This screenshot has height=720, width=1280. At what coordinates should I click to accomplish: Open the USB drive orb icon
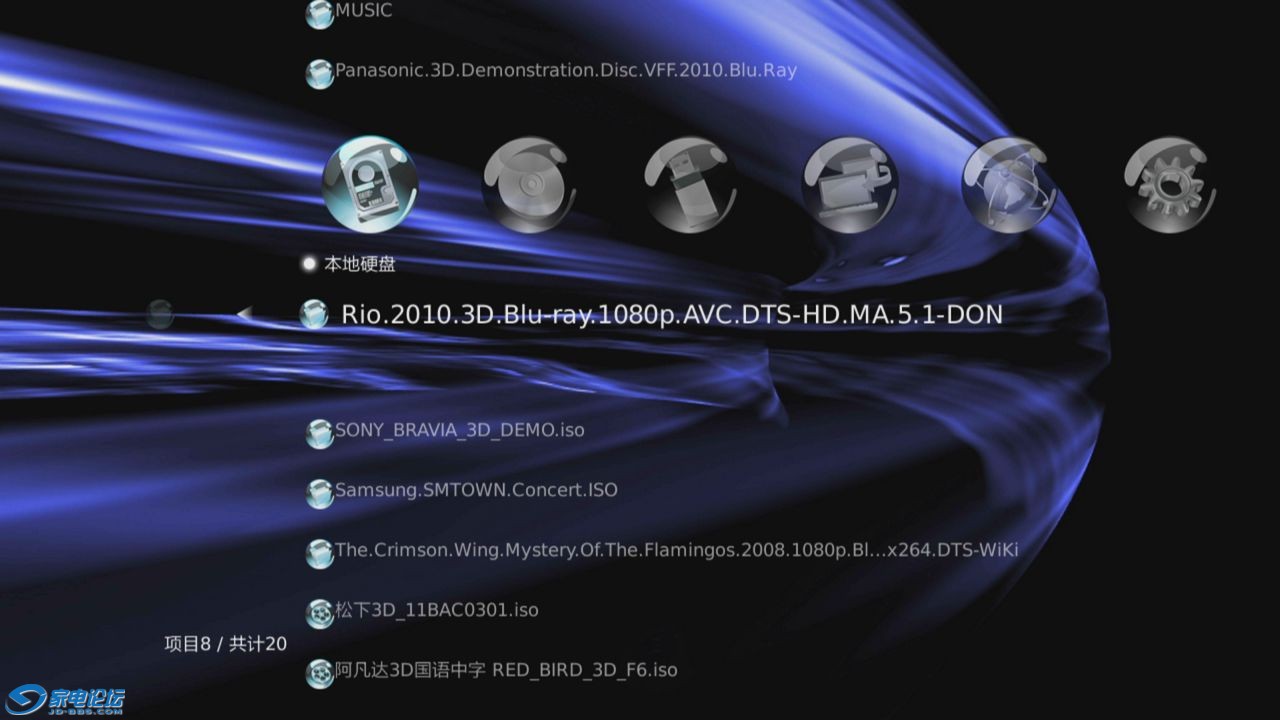click(691, 184)
